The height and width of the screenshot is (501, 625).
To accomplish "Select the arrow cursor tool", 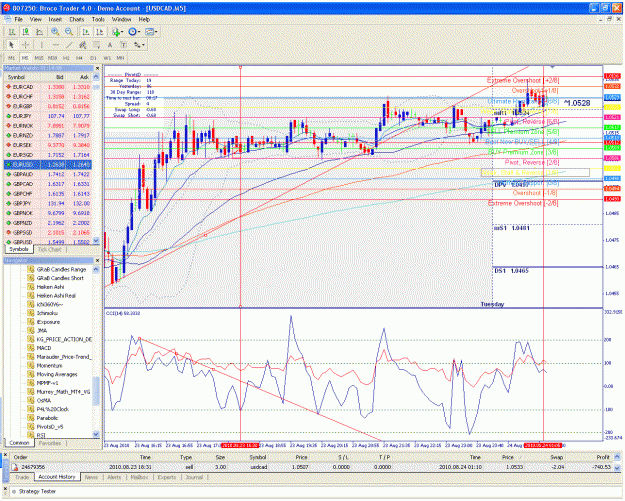I will (11, 45).
